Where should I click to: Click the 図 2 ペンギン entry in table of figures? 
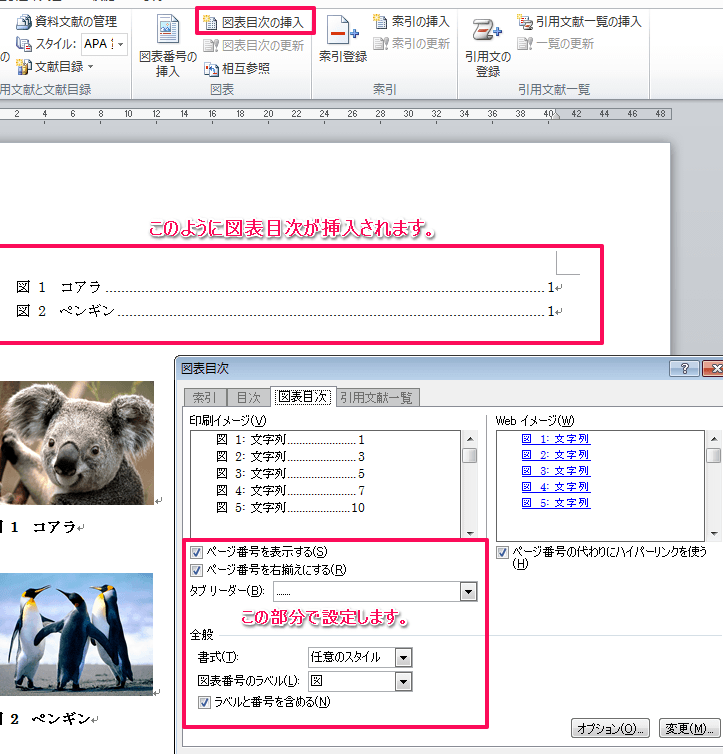click(x=288, y=311)
